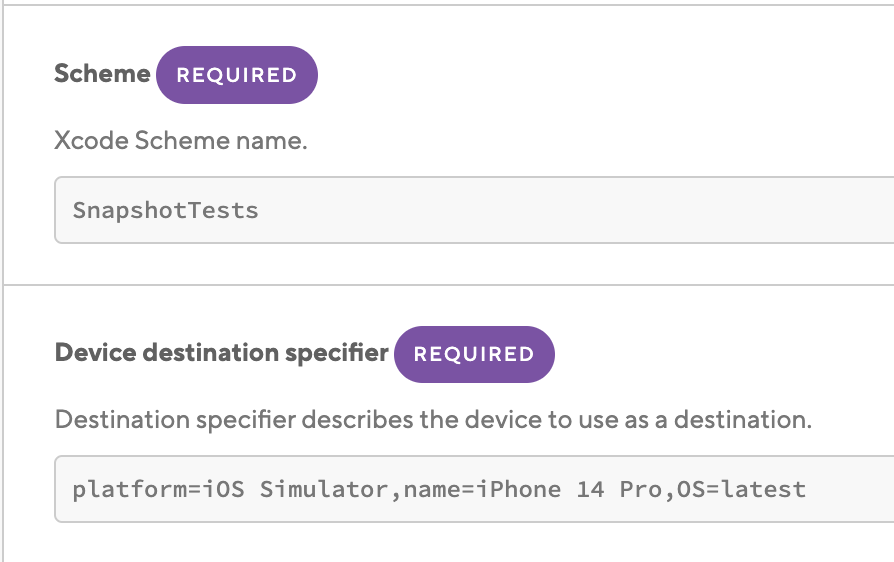The height and width of the screenshot is (562, 894).
Task: Click the REQUIRED badge next to Scheme
Action: [x=237, y=75]
